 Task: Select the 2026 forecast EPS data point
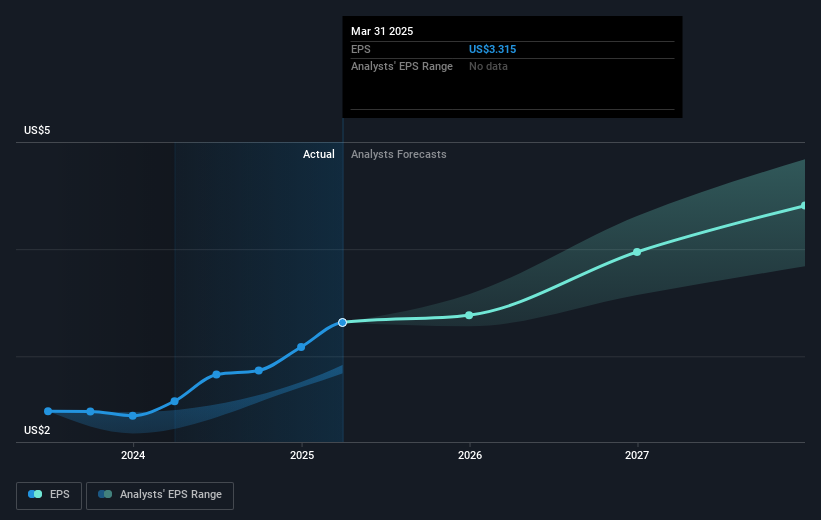pos(469,315)
